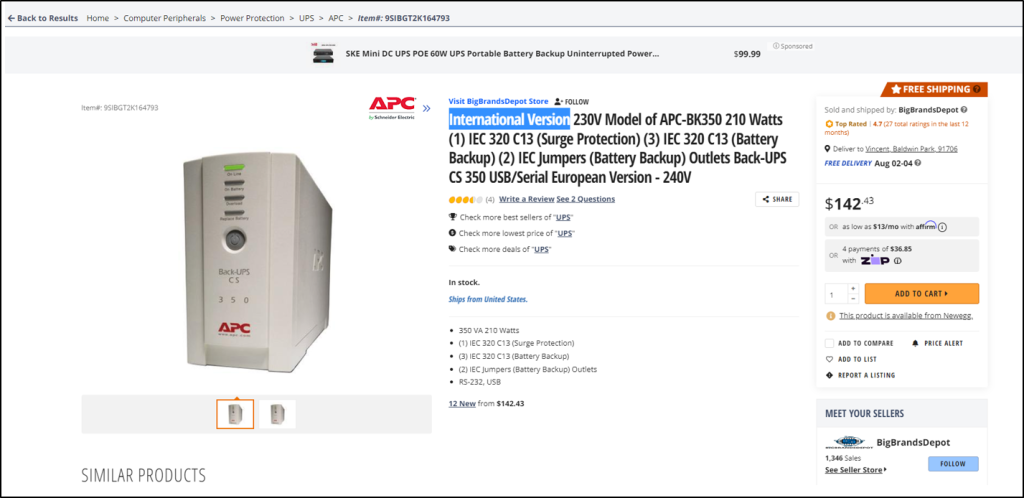Go back via the Back to Results link
The image size is (1024, 498).
[42, 18]
